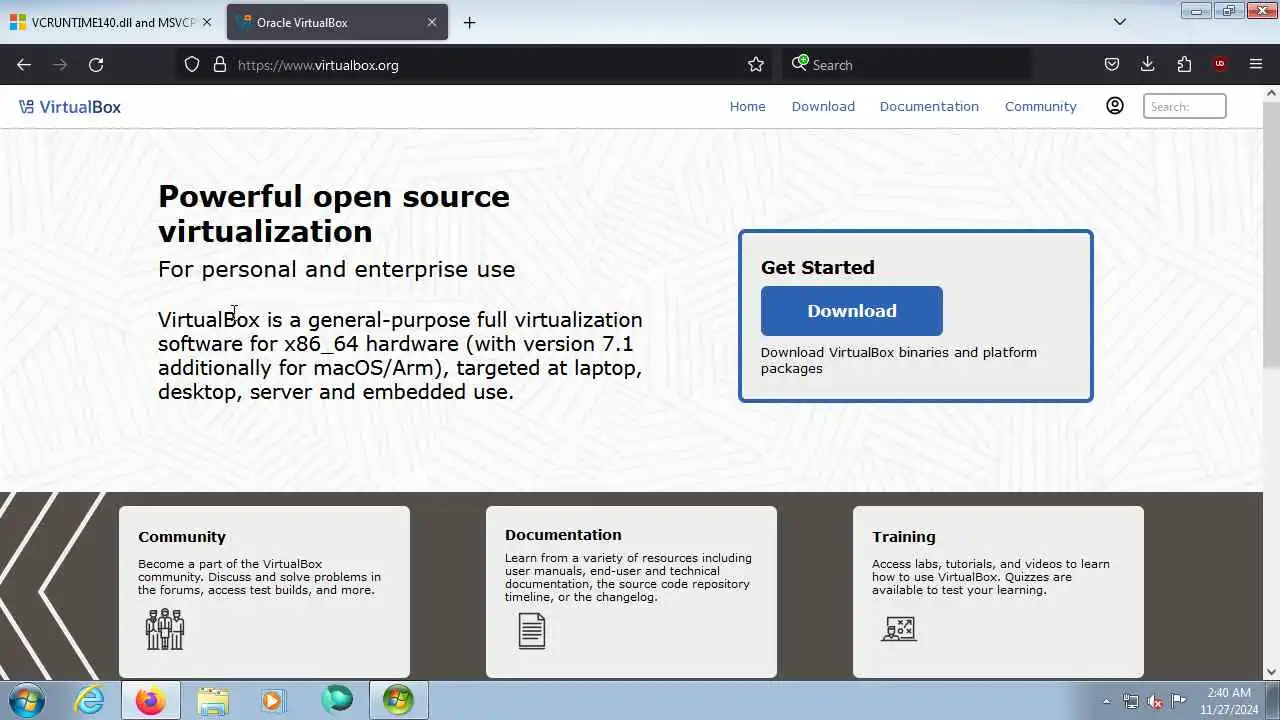Launch Internet Explorer from the taskbar
Viewport: 1280px width, 720px height.
click(x=90, y=700)
